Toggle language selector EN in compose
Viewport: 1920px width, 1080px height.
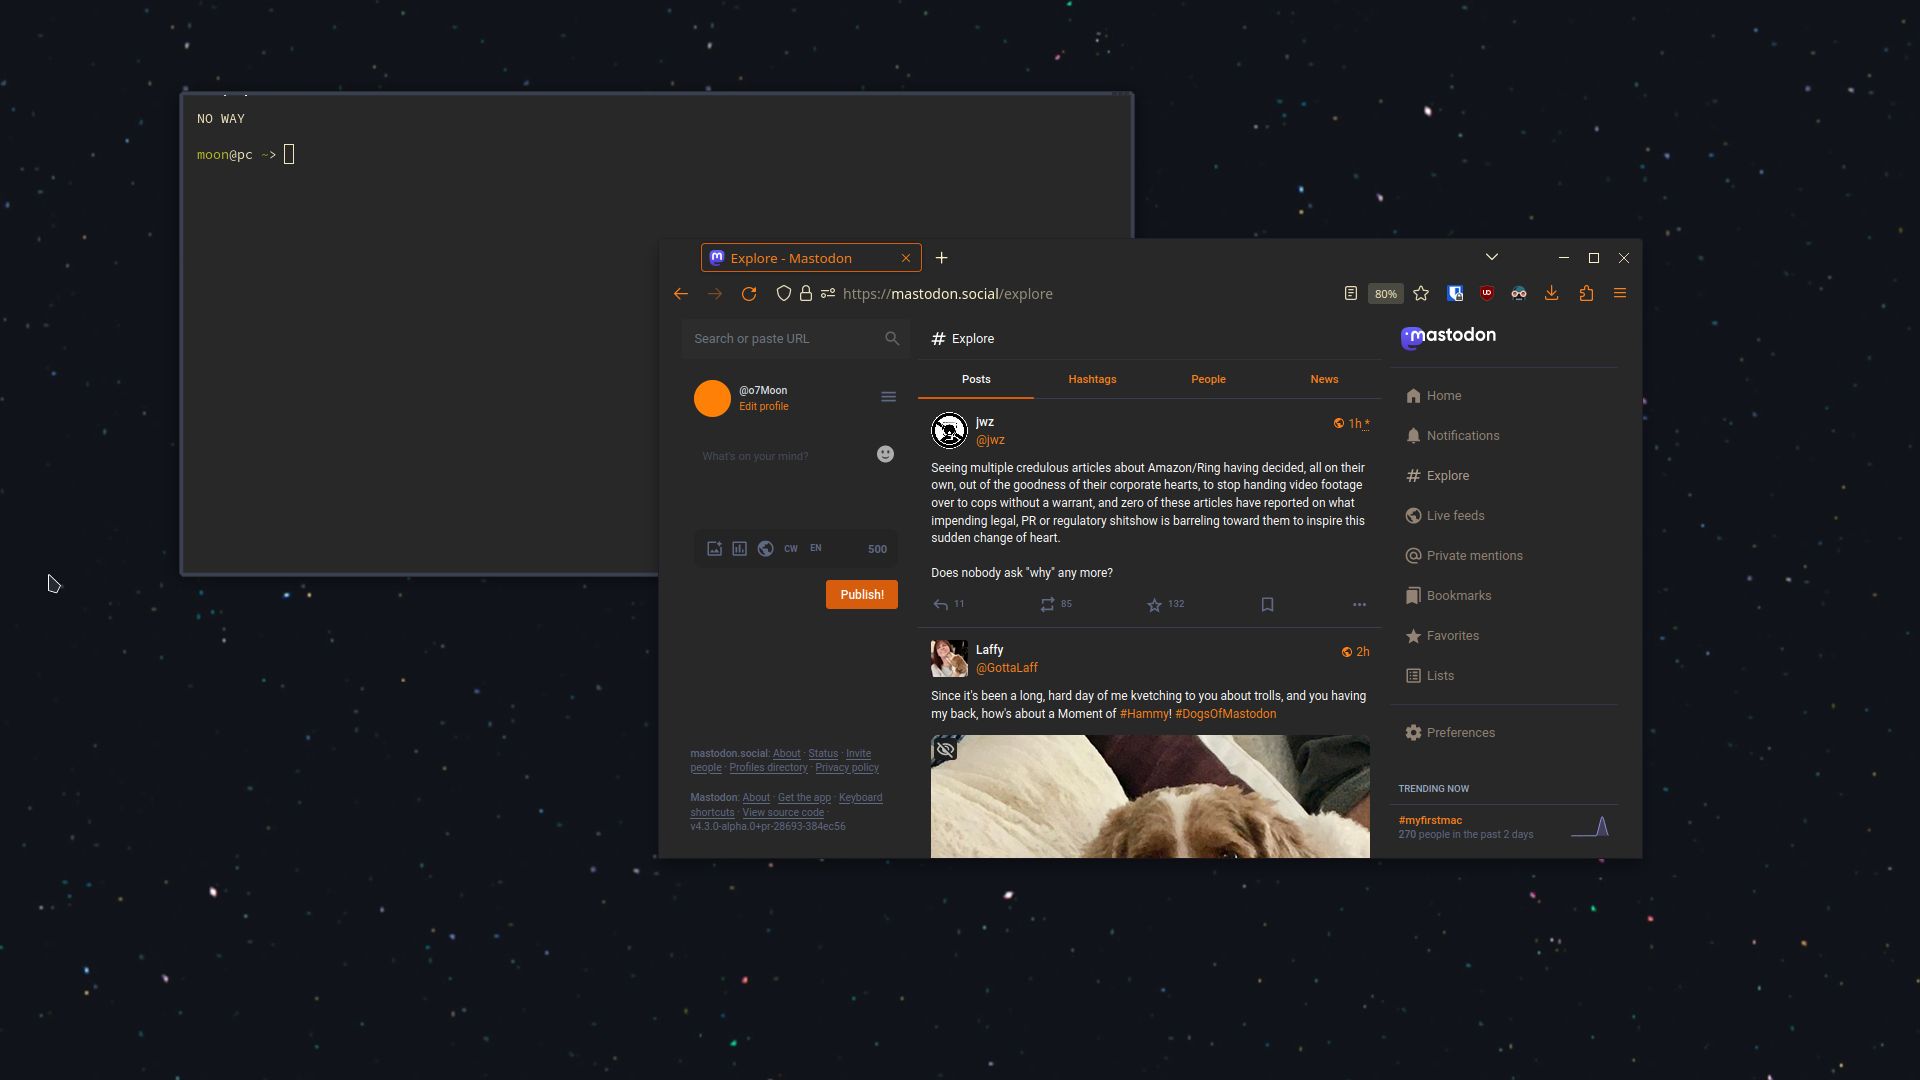click(x=816, y=547)
